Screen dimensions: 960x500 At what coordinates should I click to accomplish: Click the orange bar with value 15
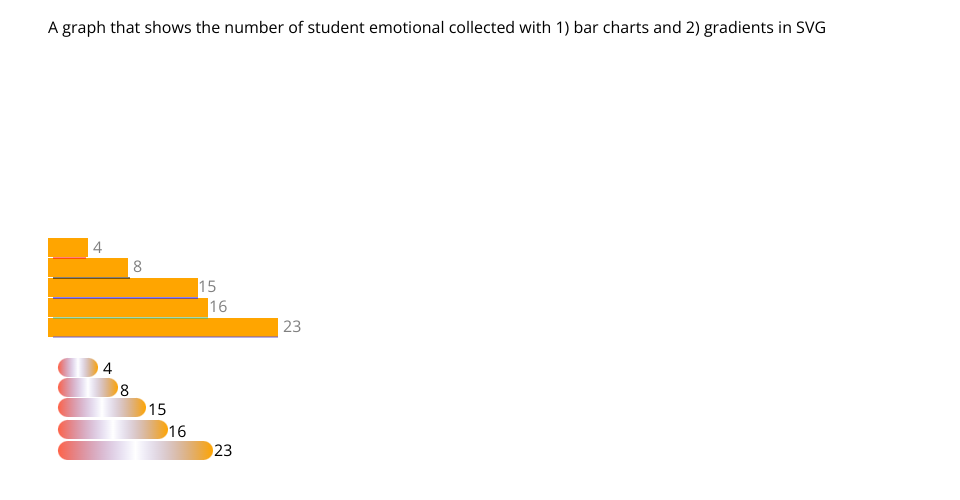122,287
